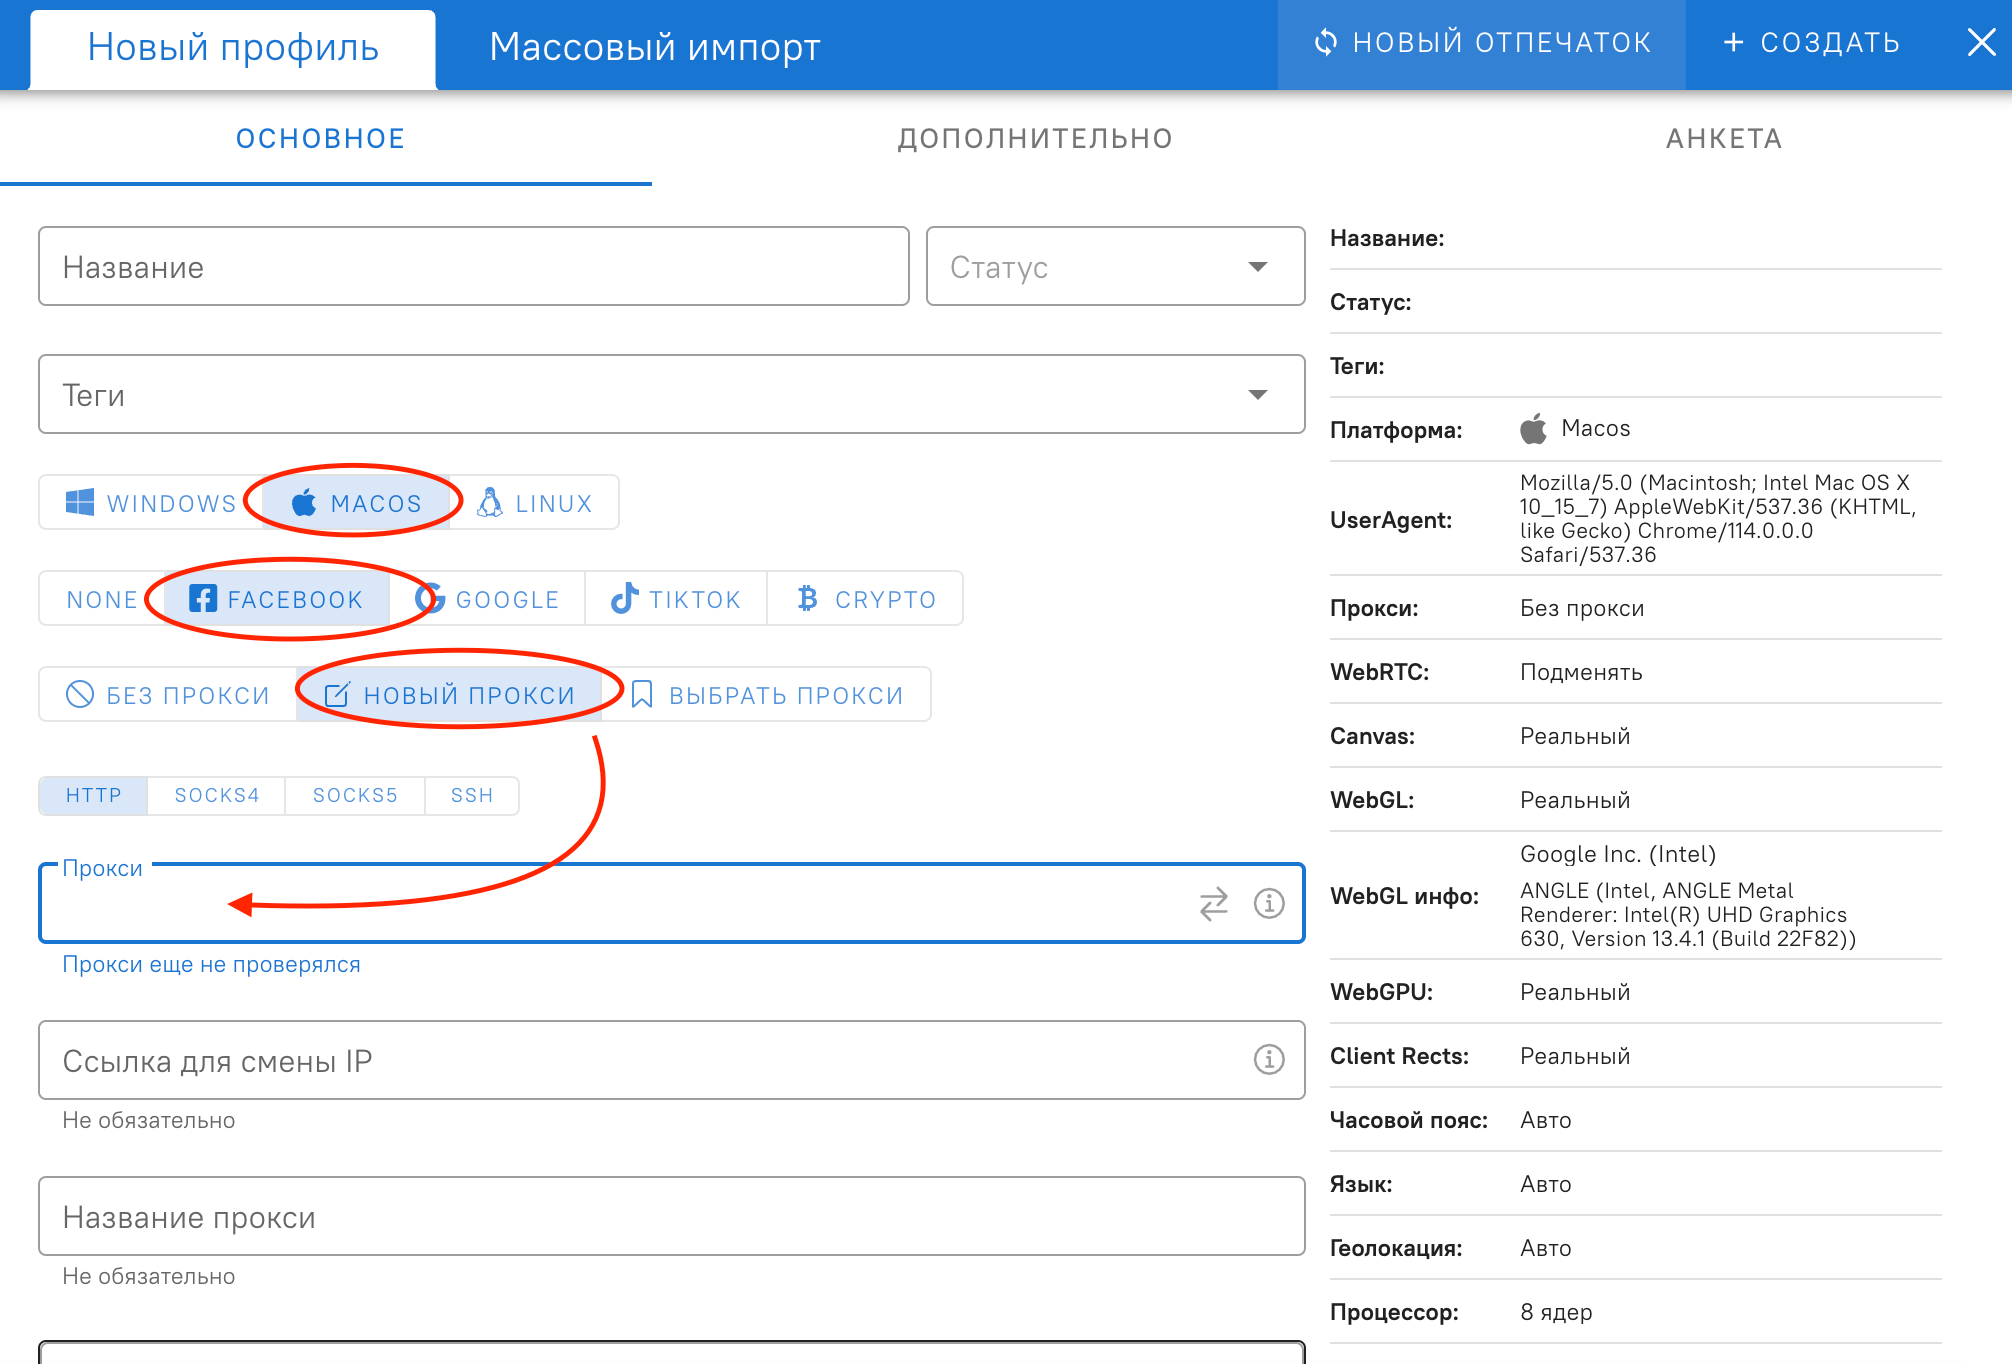Choose the Crypto bitcoin profile type

[866, 599]
